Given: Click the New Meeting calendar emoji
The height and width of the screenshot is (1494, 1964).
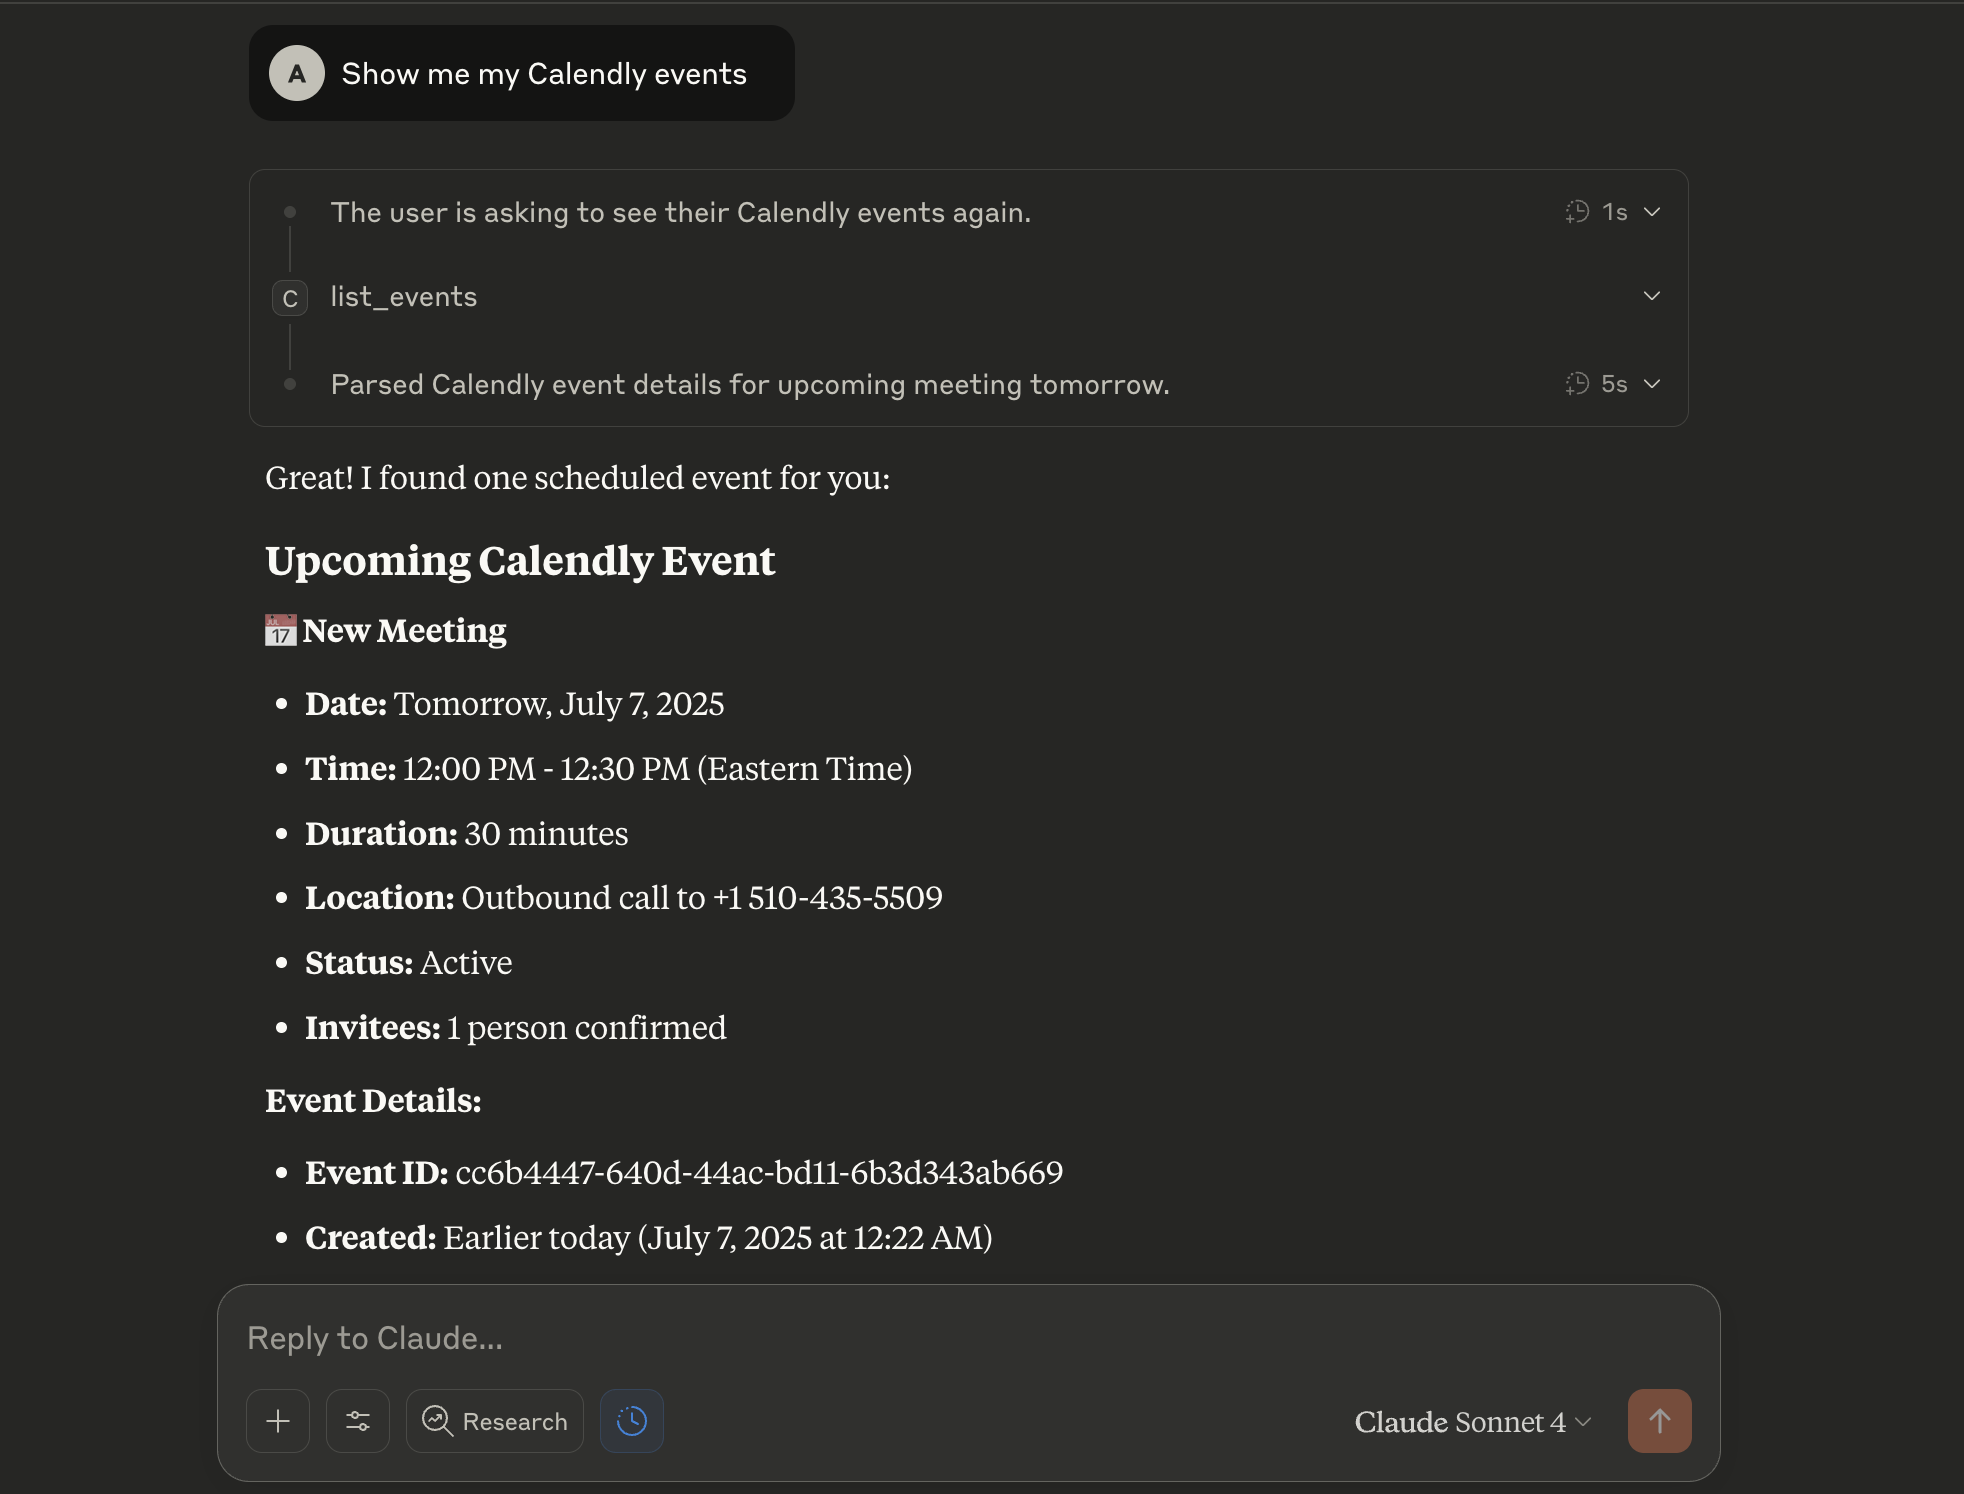Looking at the screenshot, I should pos(279,630).
